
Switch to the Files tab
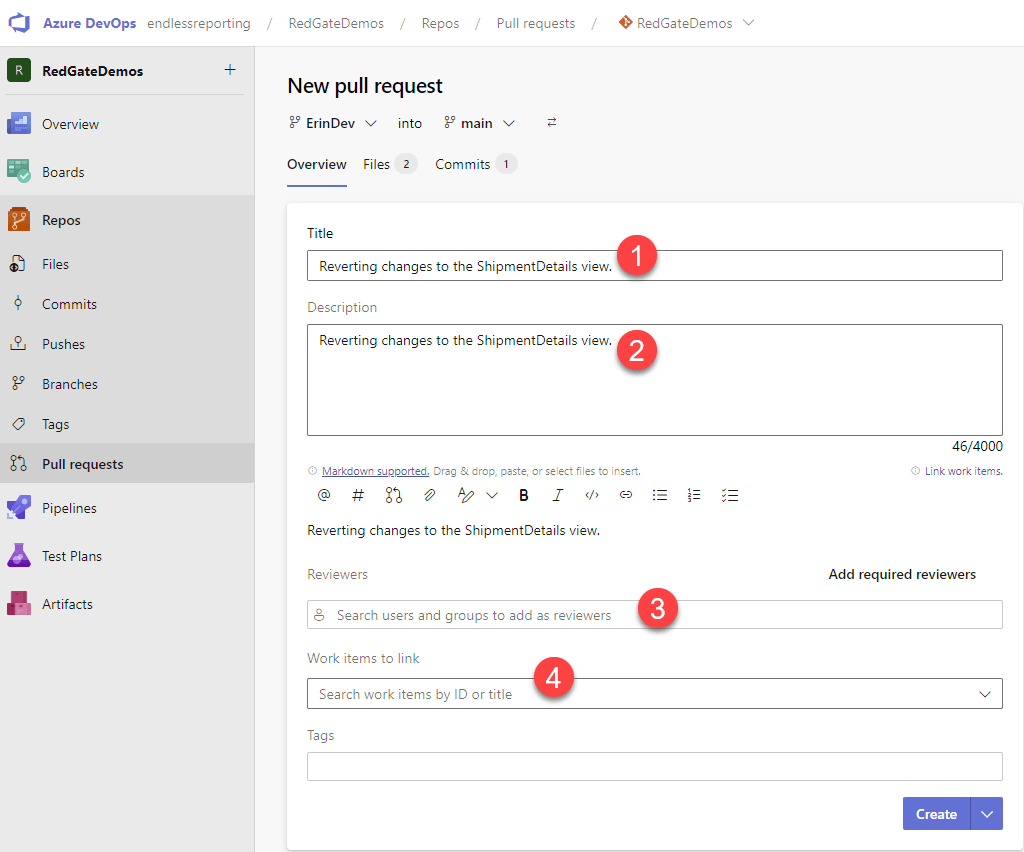389,164
